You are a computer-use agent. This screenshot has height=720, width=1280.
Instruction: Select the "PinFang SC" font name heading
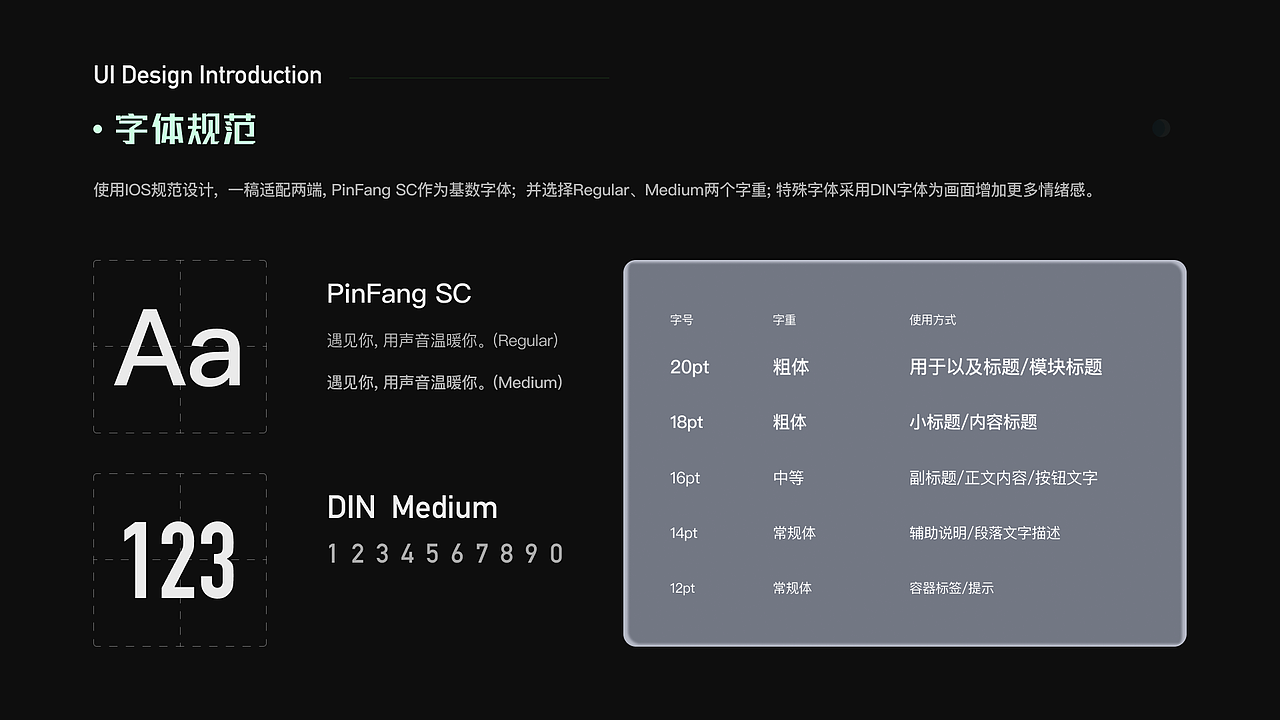pos(398,293)
